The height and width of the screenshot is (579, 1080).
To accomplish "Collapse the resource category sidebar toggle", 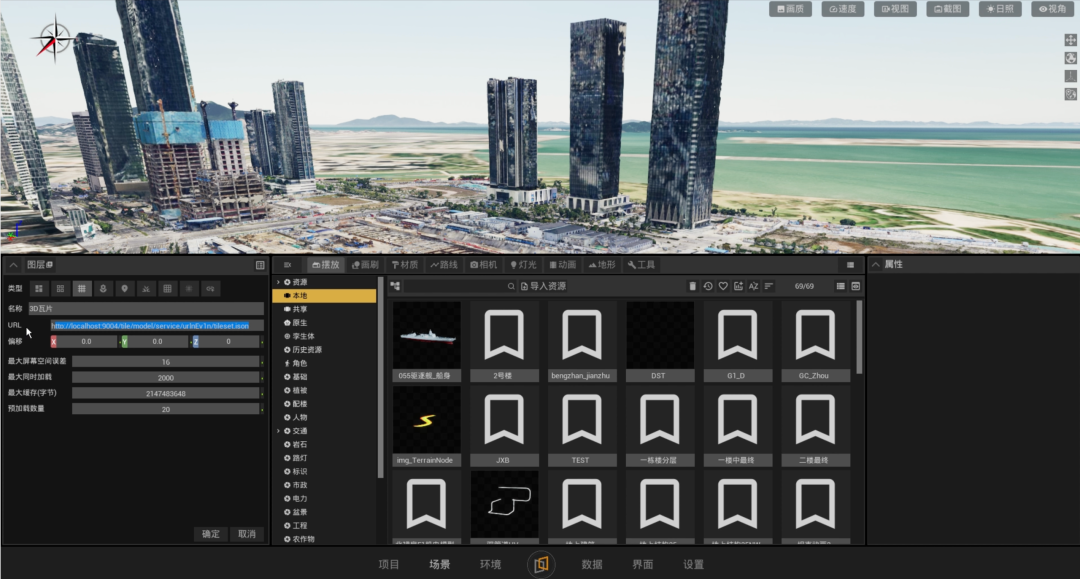I will 287,265.
